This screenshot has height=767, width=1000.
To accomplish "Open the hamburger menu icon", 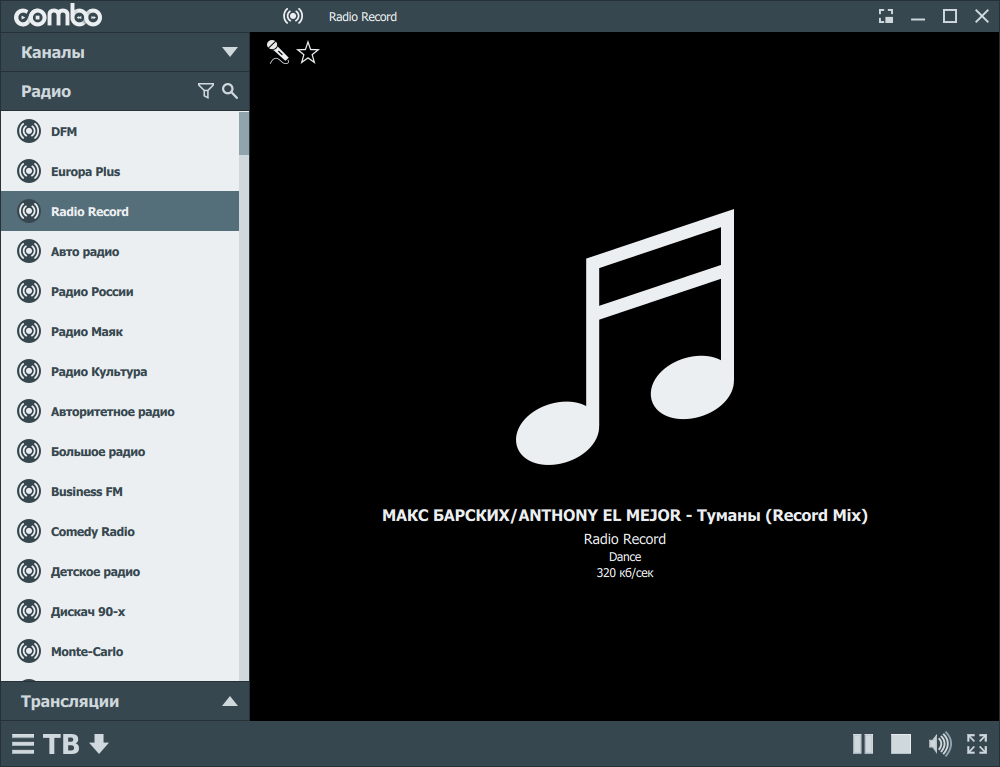I will click(x=23, y=743).
